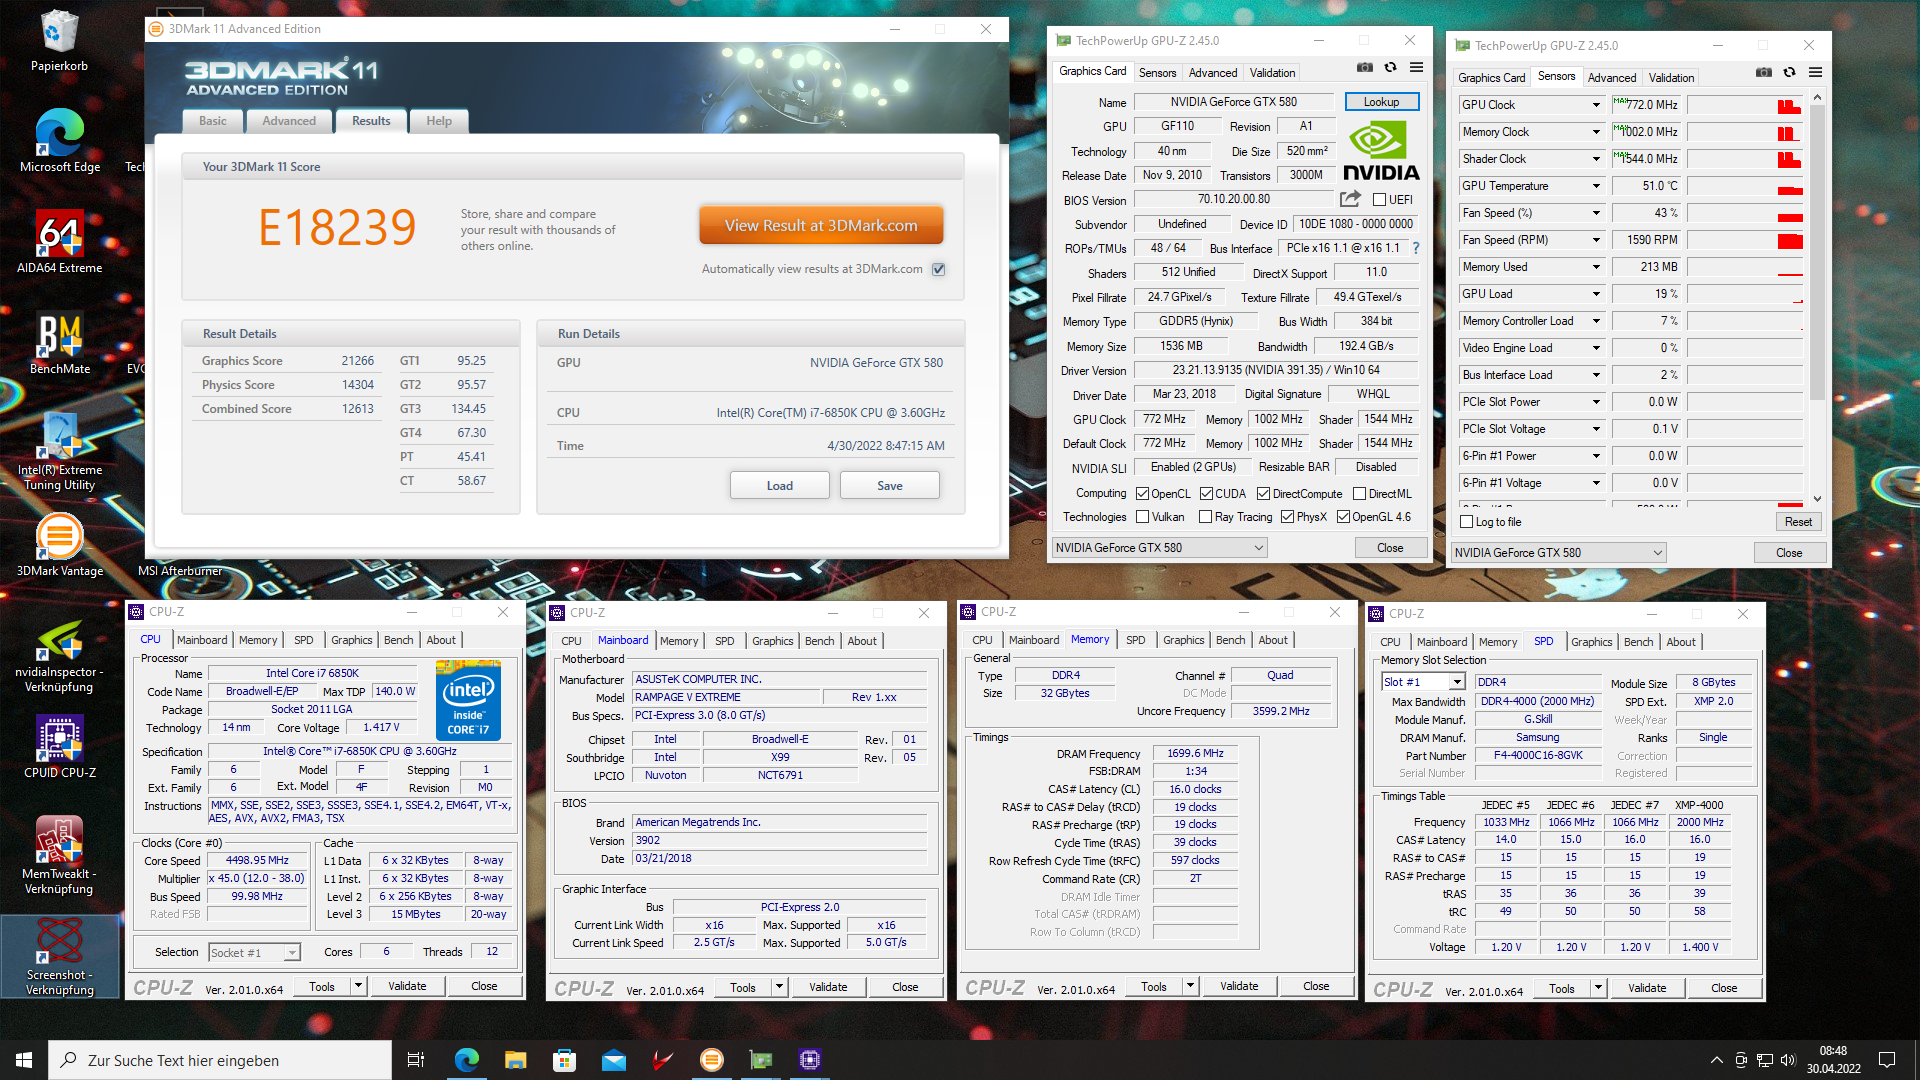This screenshot has height=1080, width=1920.
Task: Open the nvidiaInspector shortcut icon
Action: pos(59,657)
